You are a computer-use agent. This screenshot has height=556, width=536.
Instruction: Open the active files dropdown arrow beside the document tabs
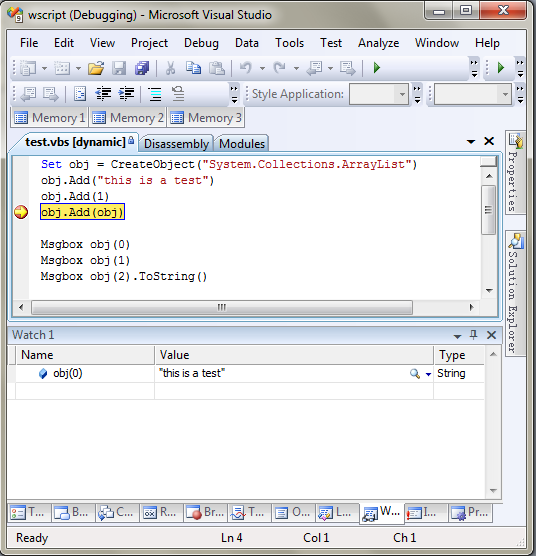coord(471,142)
